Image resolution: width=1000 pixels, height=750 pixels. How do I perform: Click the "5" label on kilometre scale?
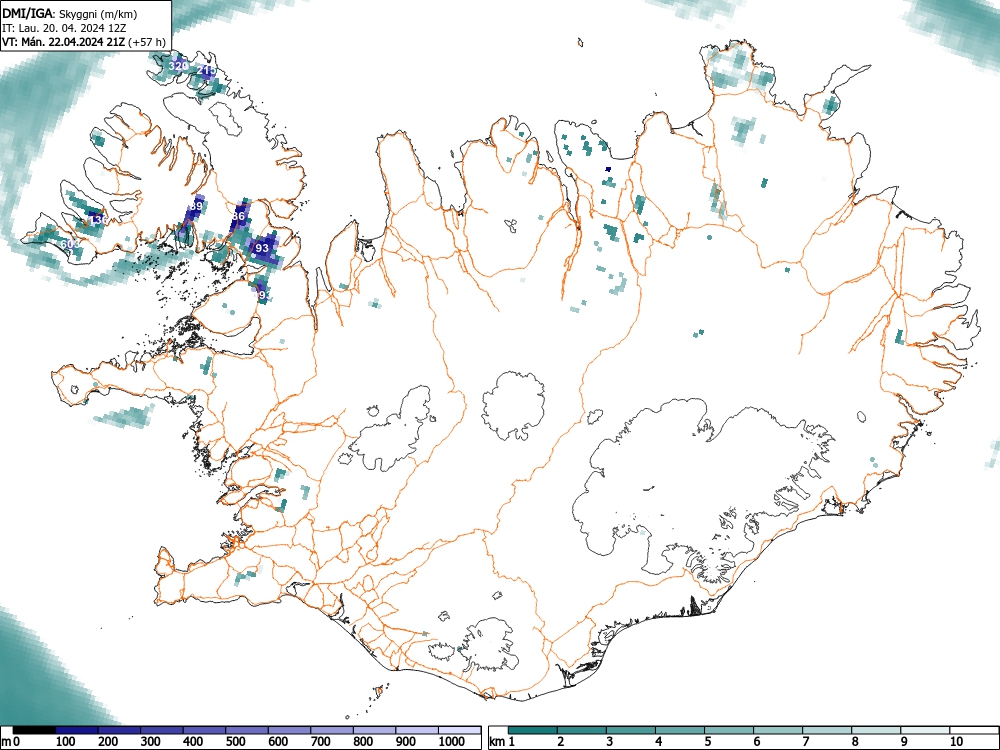(708, 741)
